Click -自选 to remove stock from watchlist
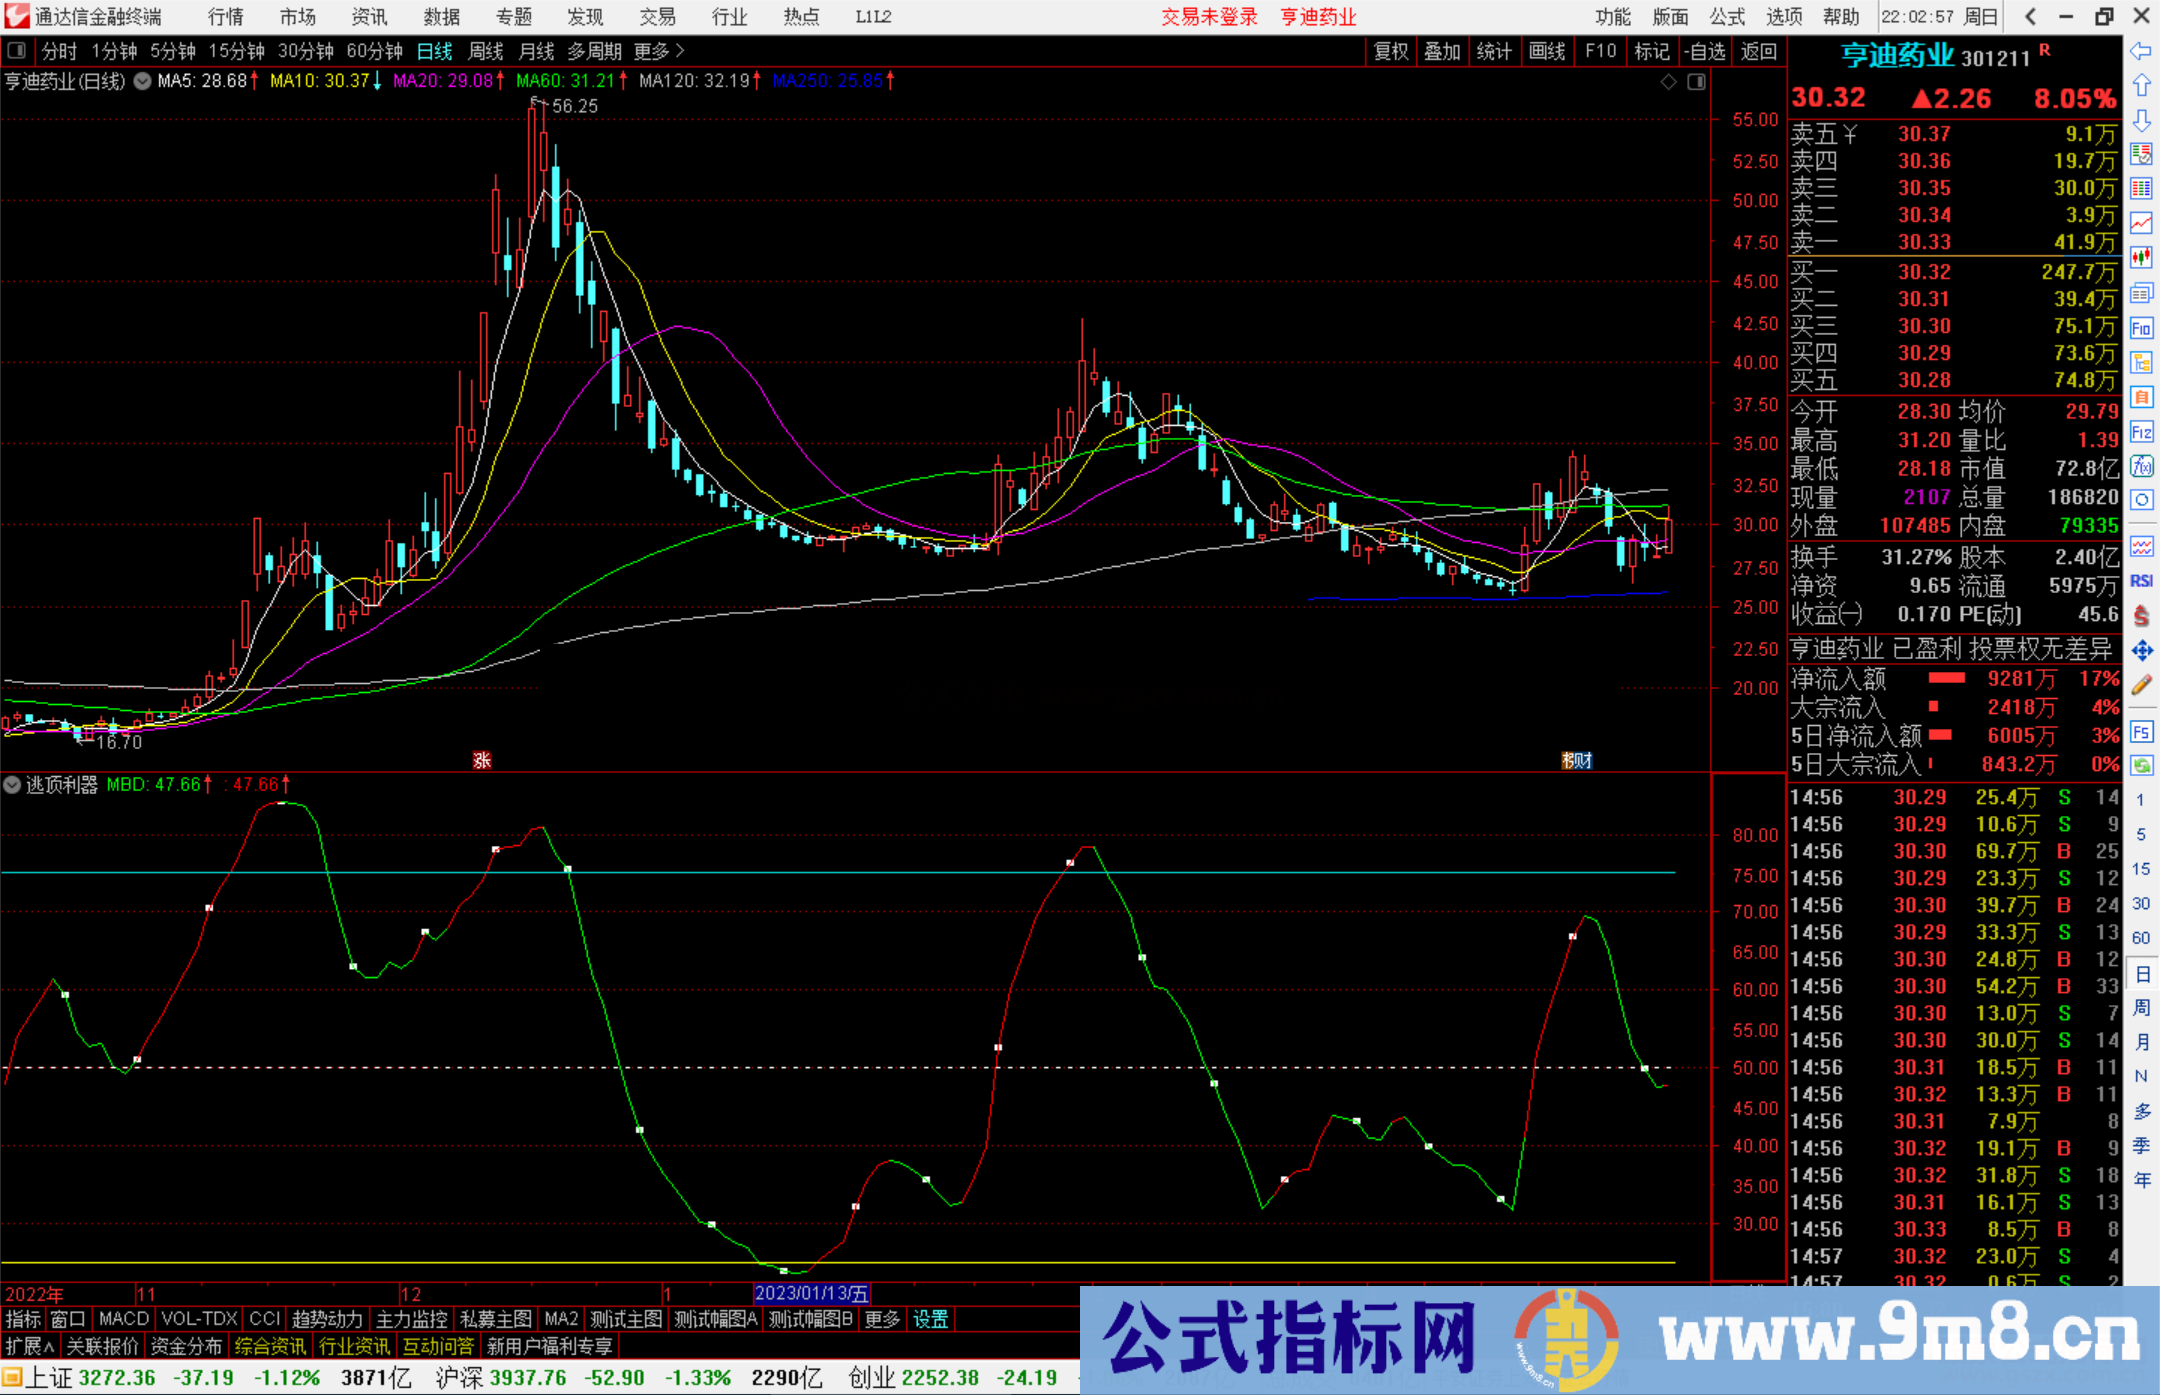2160x1395 pixels. pos(1706,51)
